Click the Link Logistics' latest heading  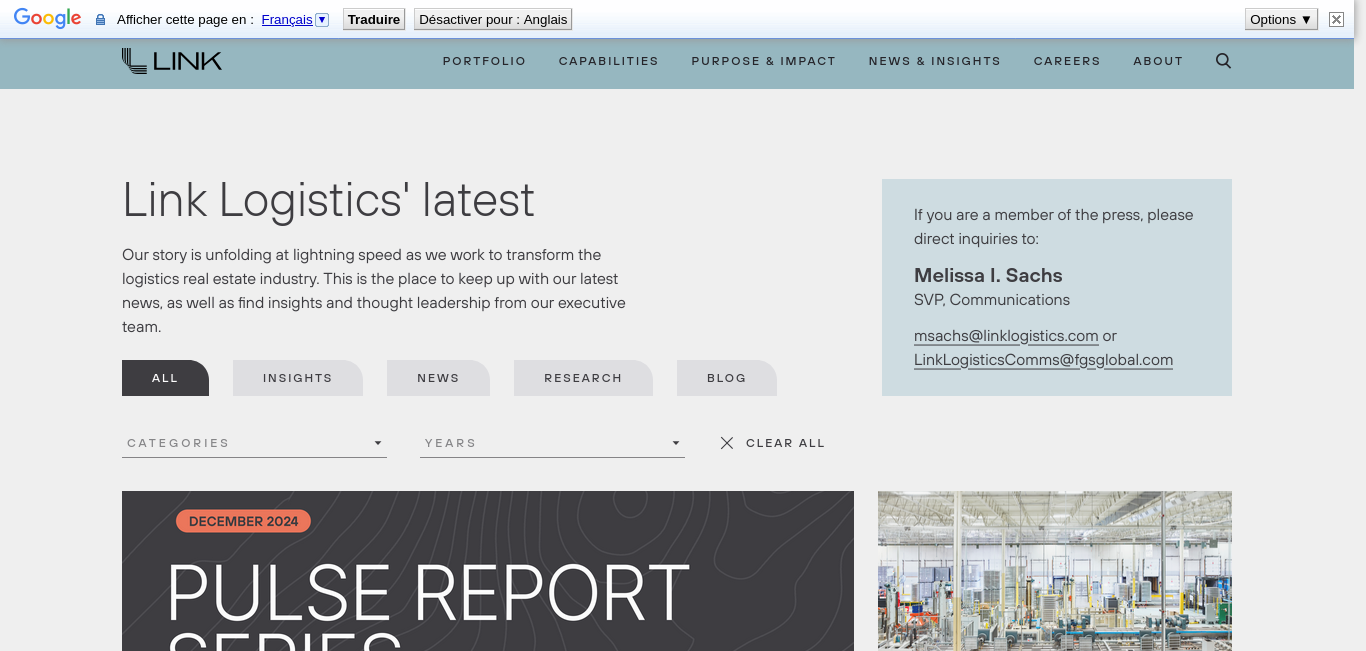point(328,200)
